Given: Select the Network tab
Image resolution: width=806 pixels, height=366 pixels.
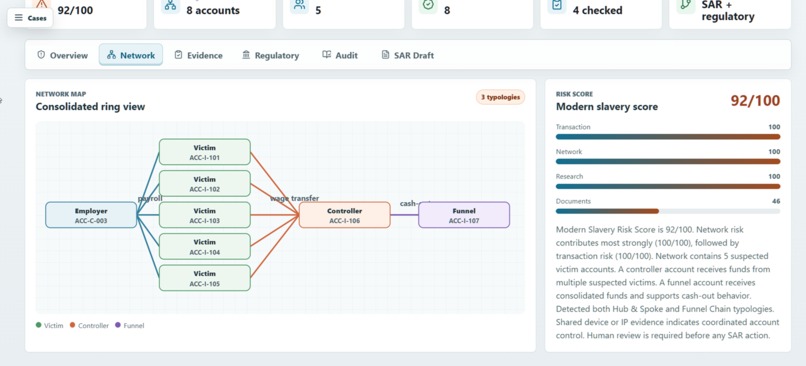Looking at the screenshot, I should click(131, 55).
